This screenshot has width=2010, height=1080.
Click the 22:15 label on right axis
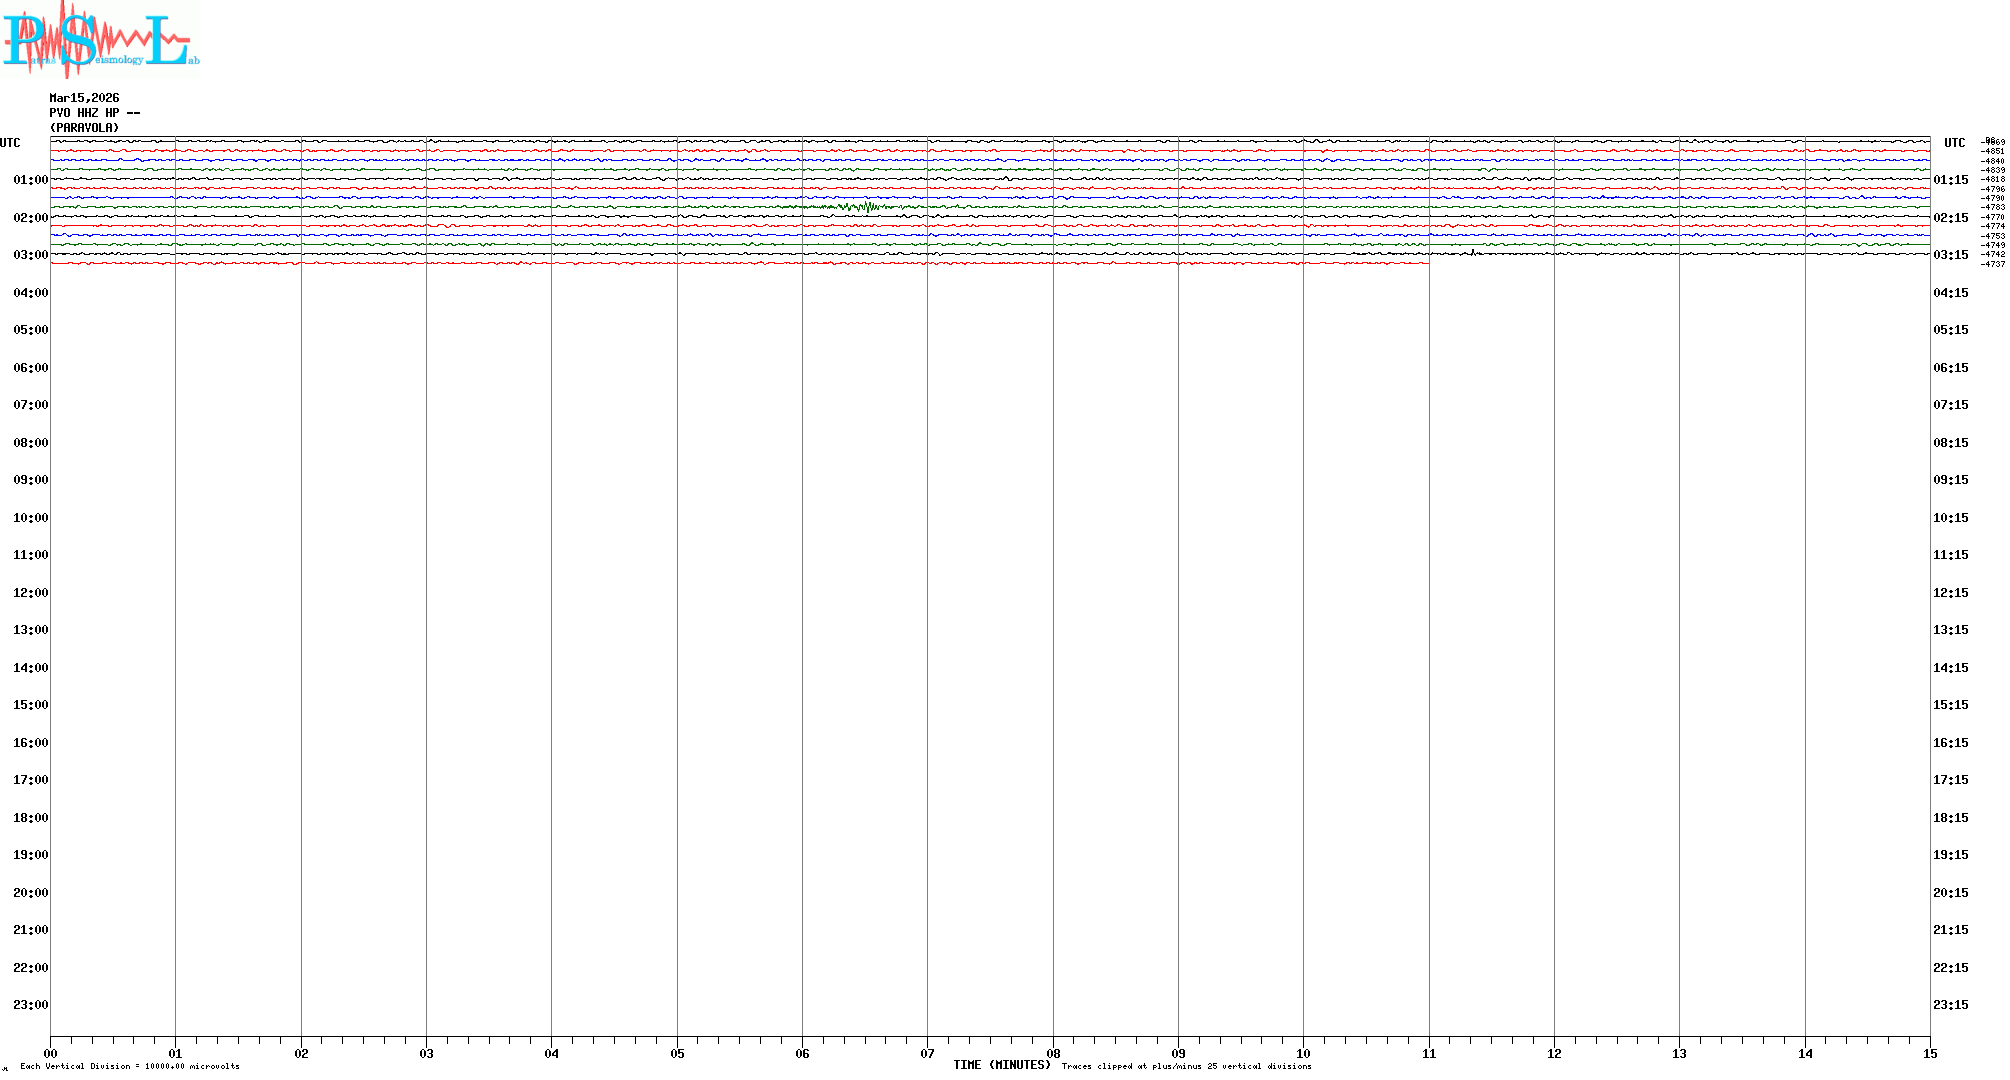1950,968
